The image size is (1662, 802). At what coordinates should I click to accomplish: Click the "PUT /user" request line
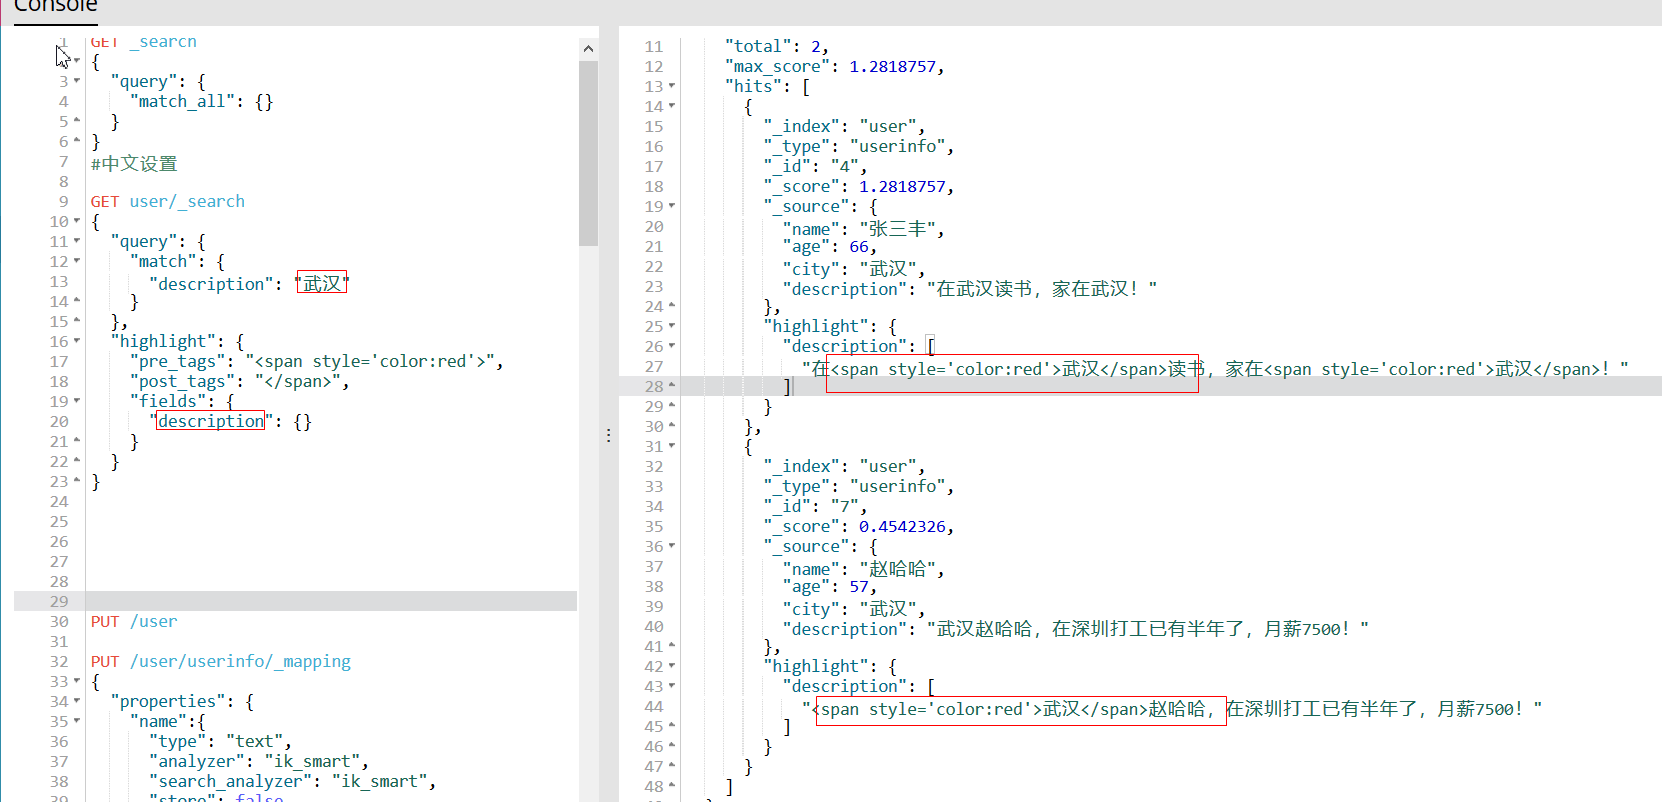pyautogui.click(x=134, y=621)
